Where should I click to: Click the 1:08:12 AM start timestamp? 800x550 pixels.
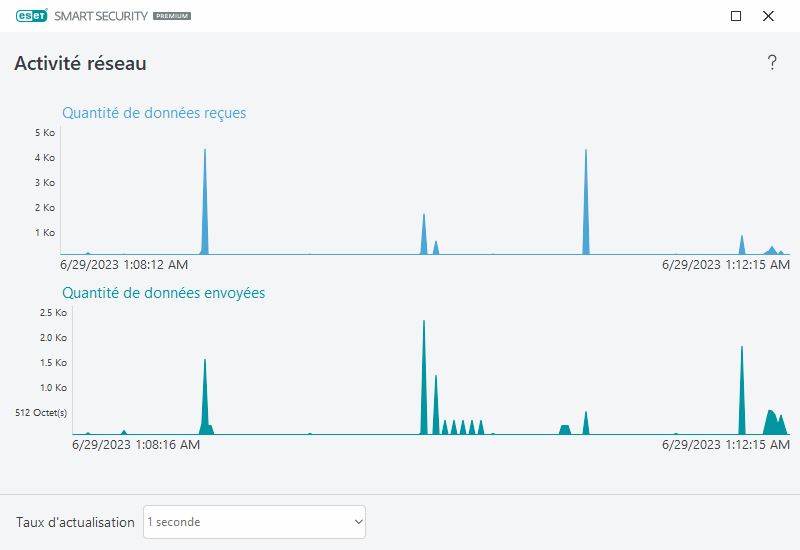[123, 265]
